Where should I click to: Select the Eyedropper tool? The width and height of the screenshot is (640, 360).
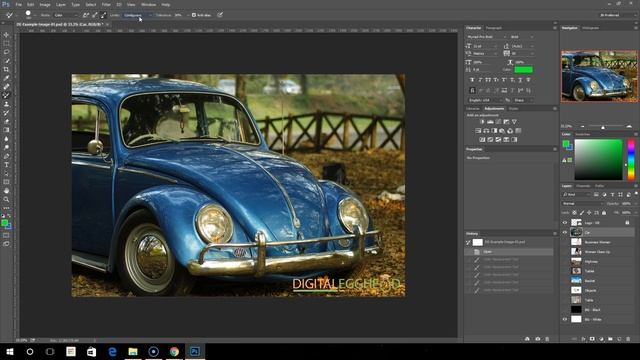click(6, 78)
